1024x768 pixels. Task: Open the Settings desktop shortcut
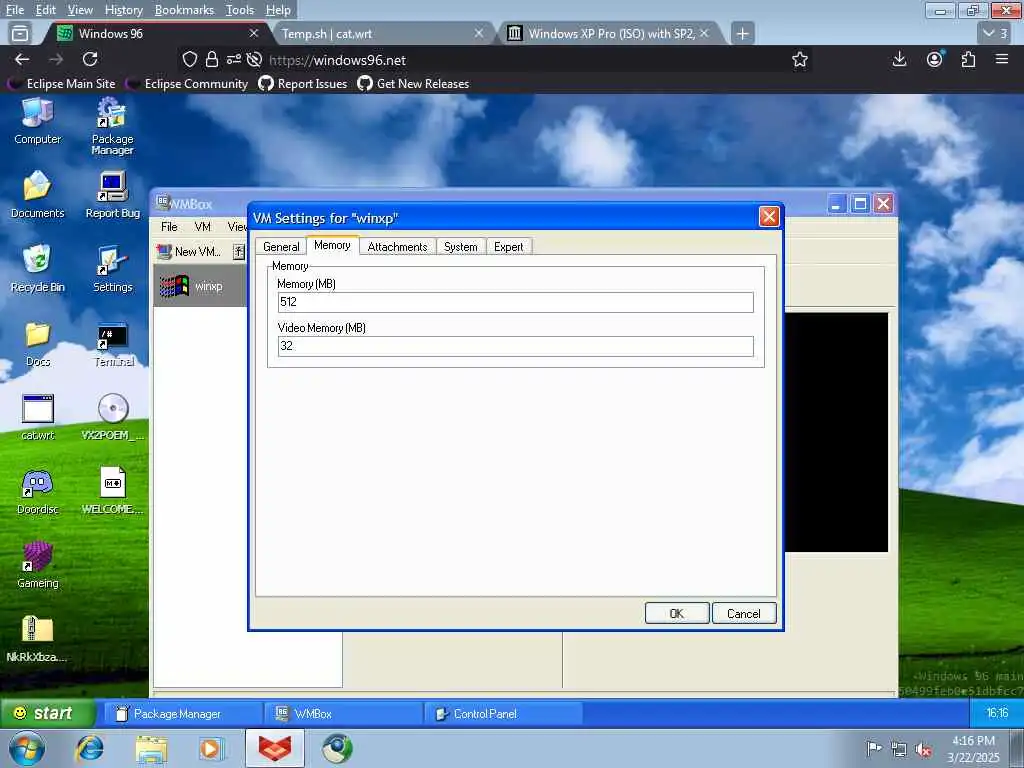coord(112,268)
